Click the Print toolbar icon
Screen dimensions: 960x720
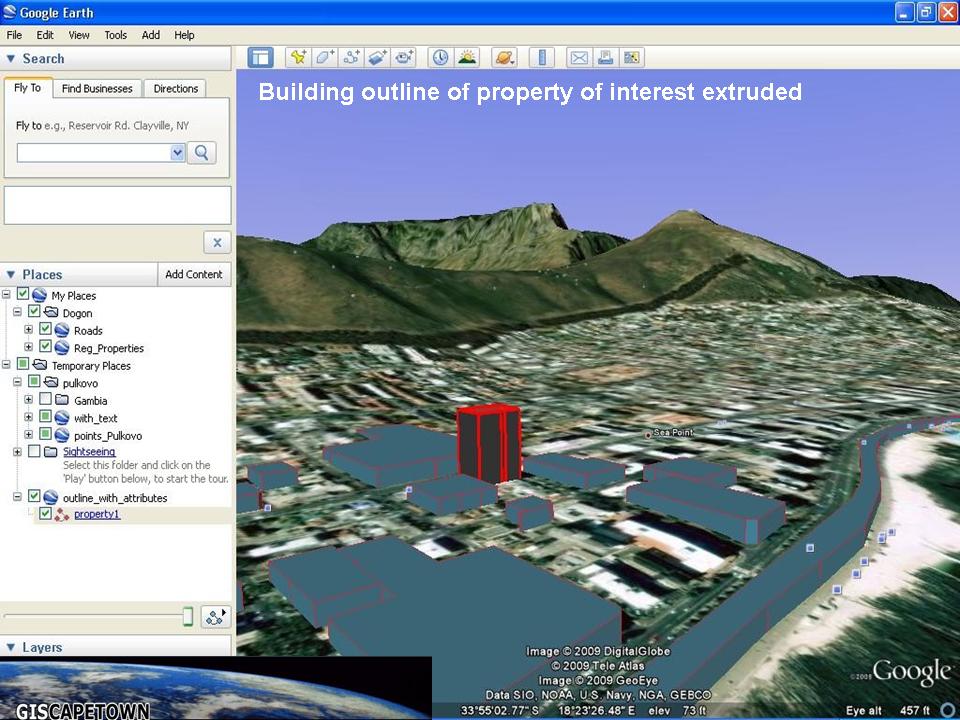[x=605, y=58]
